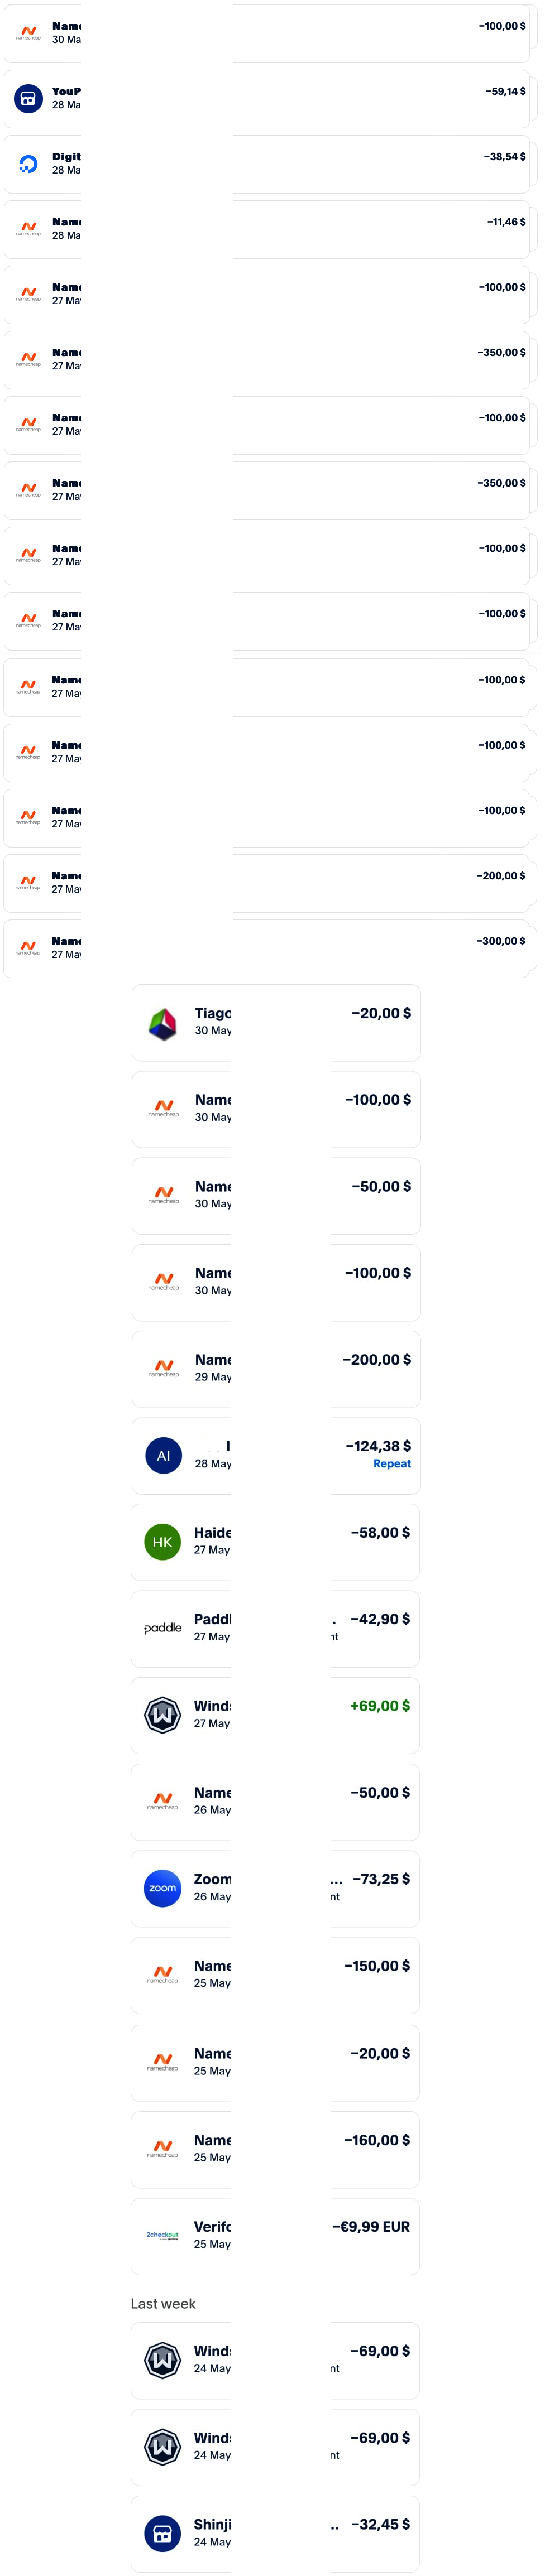Click the 2checkout logo icon
545x2576 pixels.
click(163, 2235)
